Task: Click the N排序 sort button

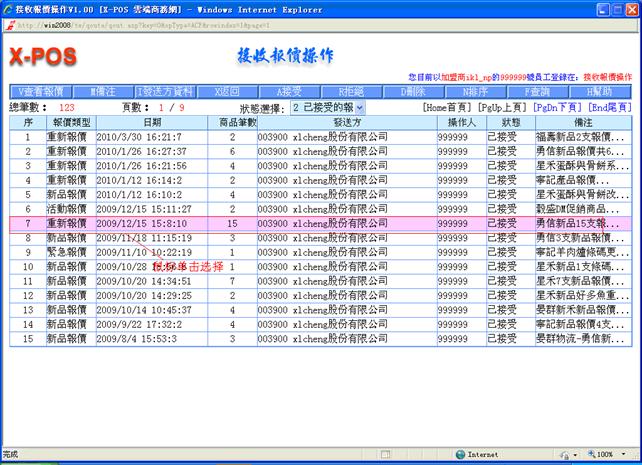Action: coord(476,91)
